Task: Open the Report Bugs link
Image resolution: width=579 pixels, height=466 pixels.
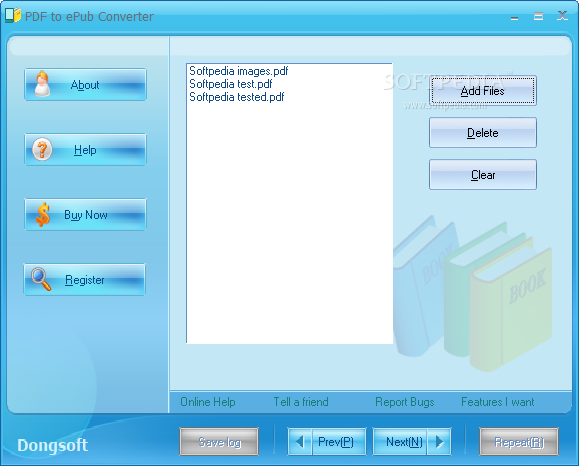Action: click(x=405, y=402)
